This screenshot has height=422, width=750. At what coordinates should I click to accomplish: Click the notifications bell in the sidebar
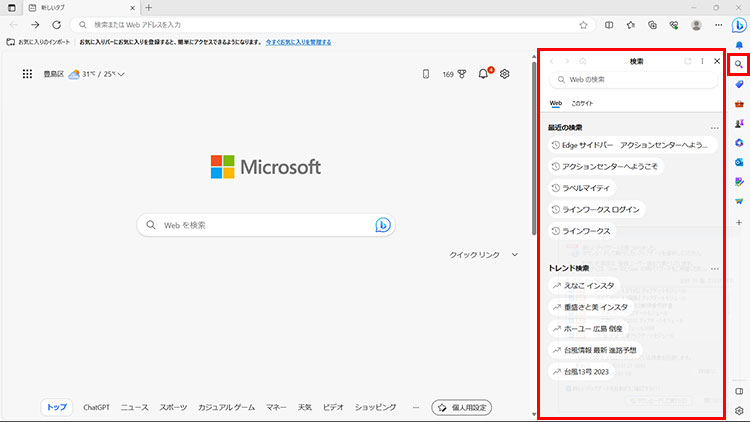(x=739, y=45)
